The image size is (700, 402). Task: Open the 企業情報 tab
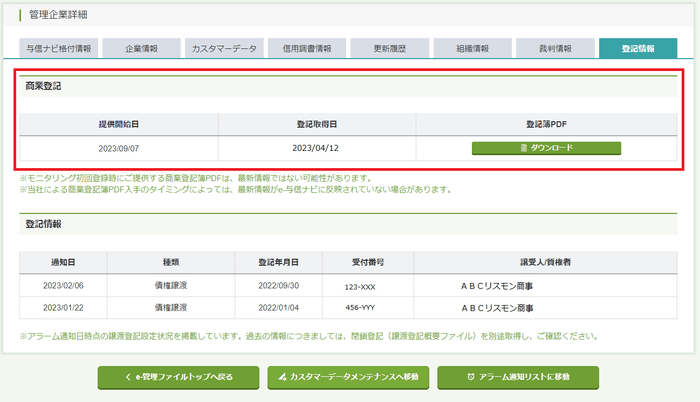(x=138, y=47)
